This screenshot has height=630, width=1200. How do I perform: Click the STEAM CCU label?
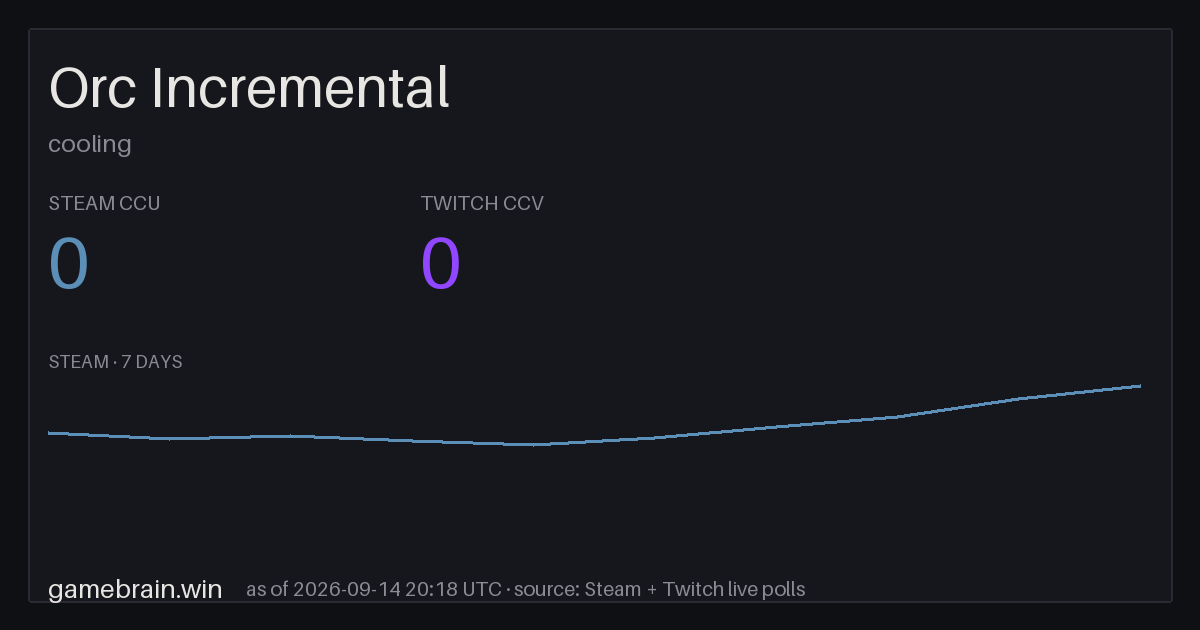(x=104, y=203)
